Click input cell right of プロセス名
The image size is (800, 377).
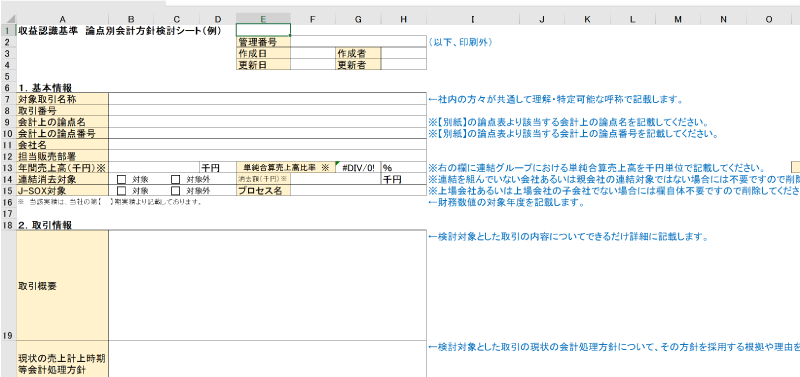[x=358, y=191]
